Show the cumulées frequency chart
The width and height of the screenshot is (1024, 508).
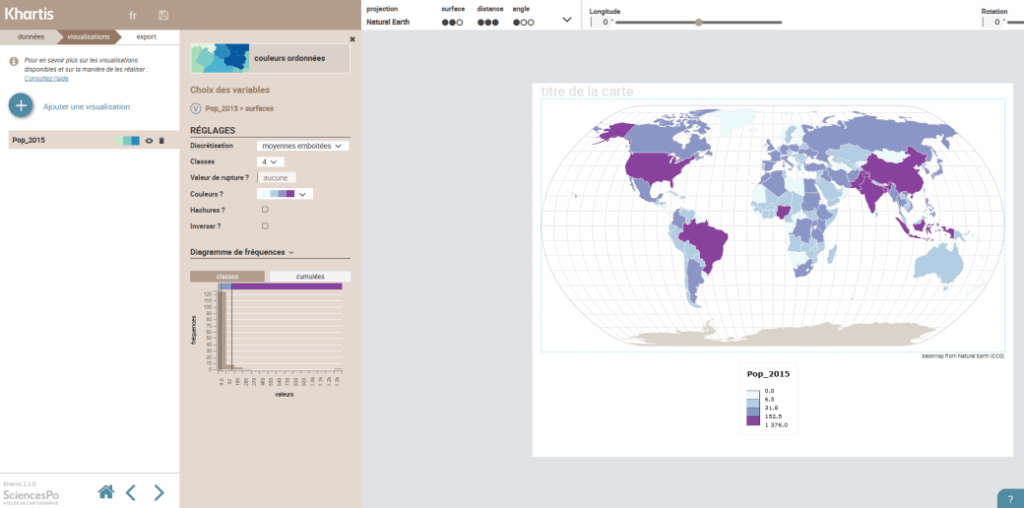tap(309, 276)
